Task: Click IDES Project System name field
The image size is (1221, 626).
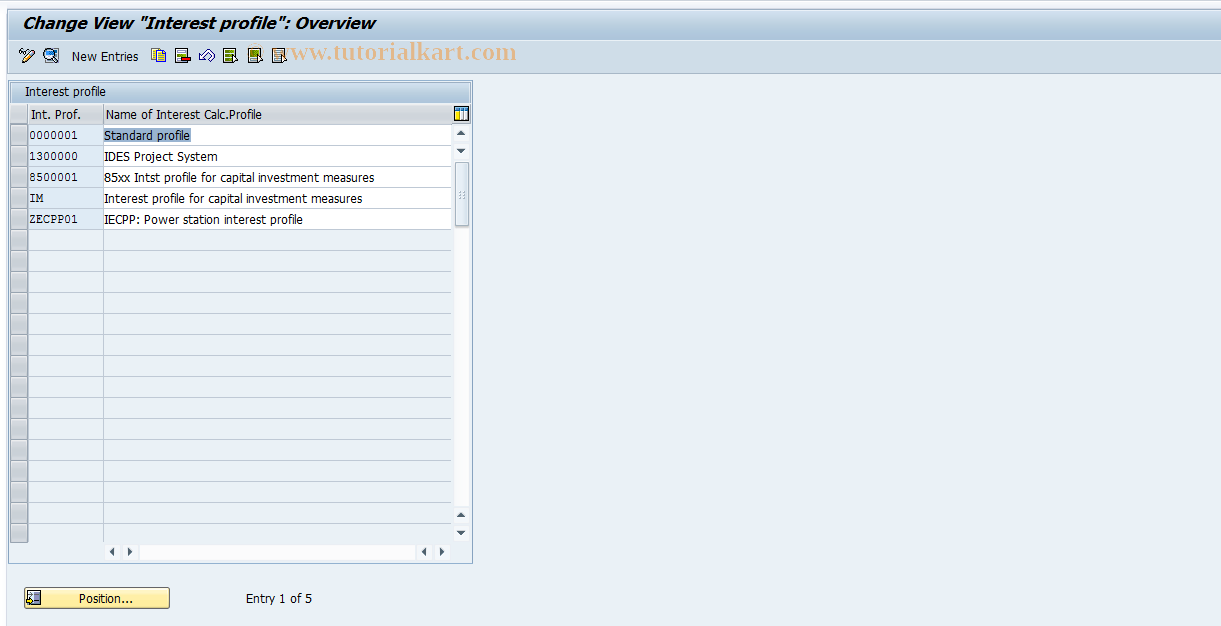Action: click(x=278, y=156)
